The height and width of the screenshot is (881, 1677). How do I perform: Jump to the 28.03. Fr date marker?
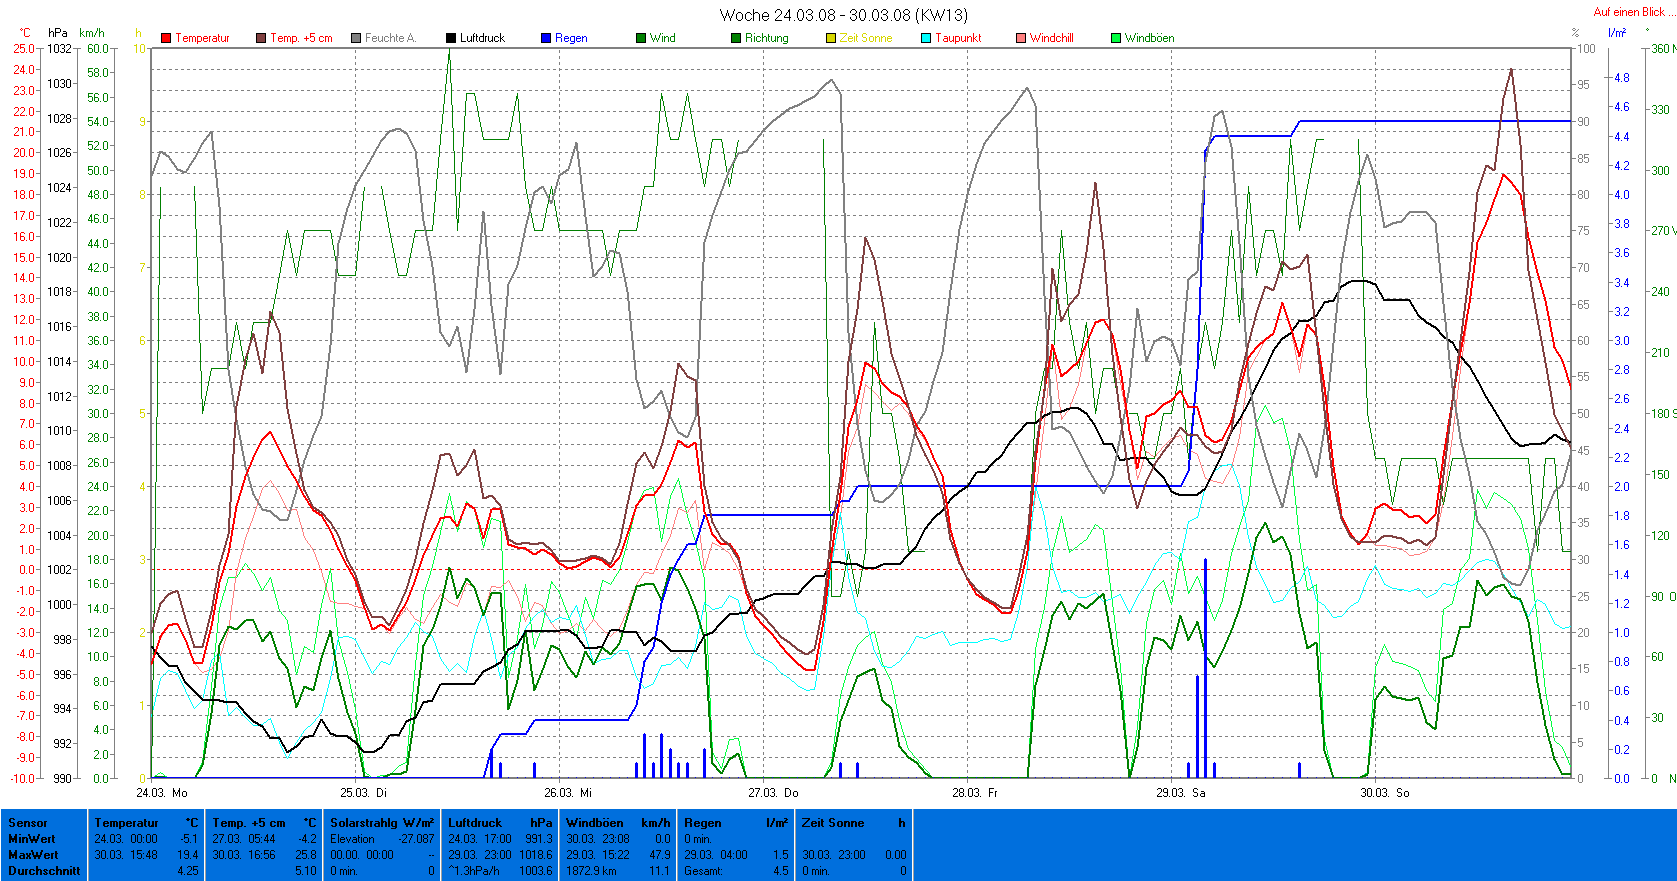tap(974, 792)
